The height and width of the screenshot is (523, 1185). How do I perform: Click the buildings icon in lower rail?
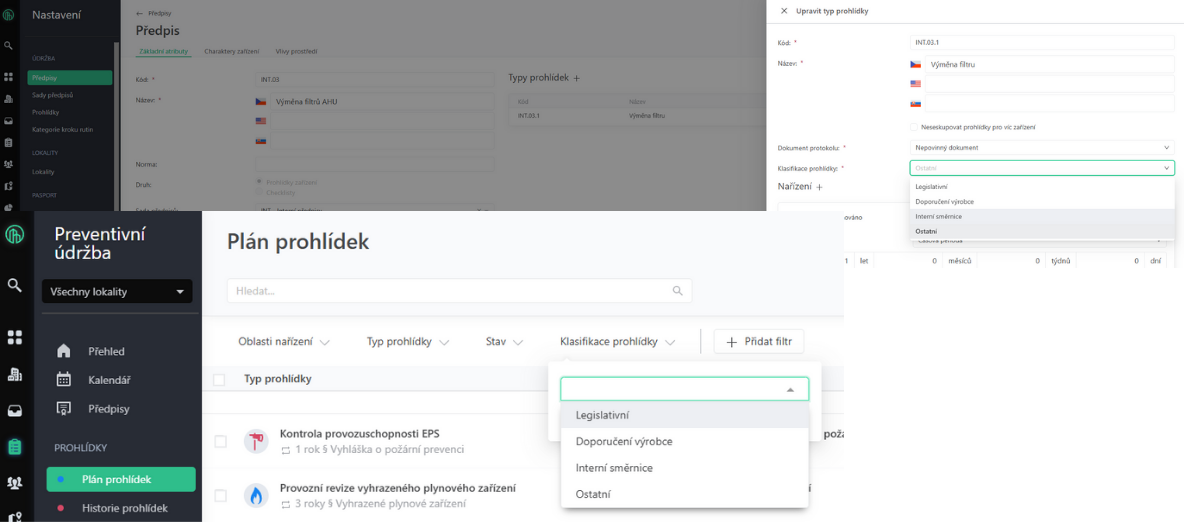coord(14,374)
